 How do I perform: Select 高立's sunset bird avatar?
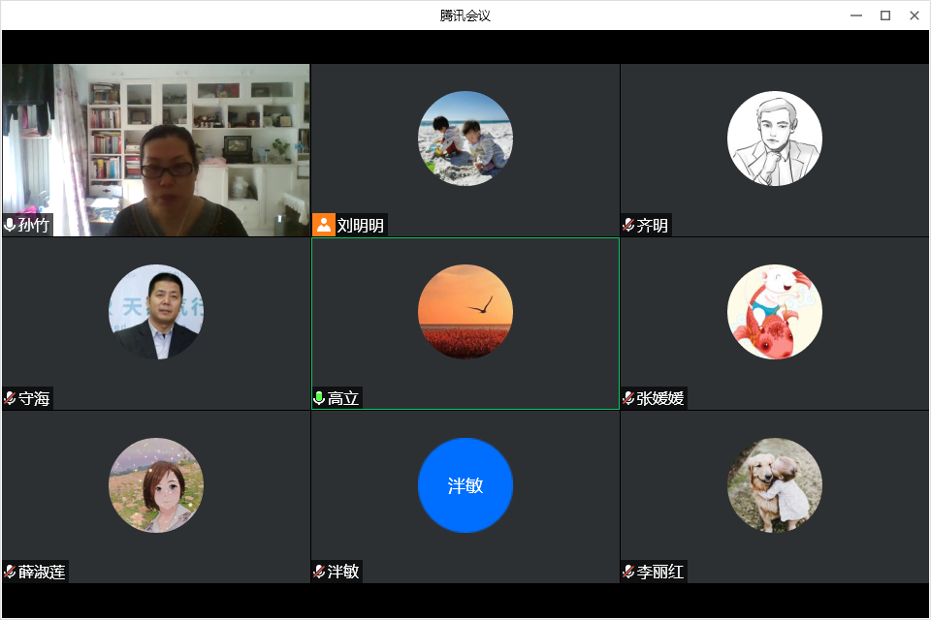coord(465,312)
